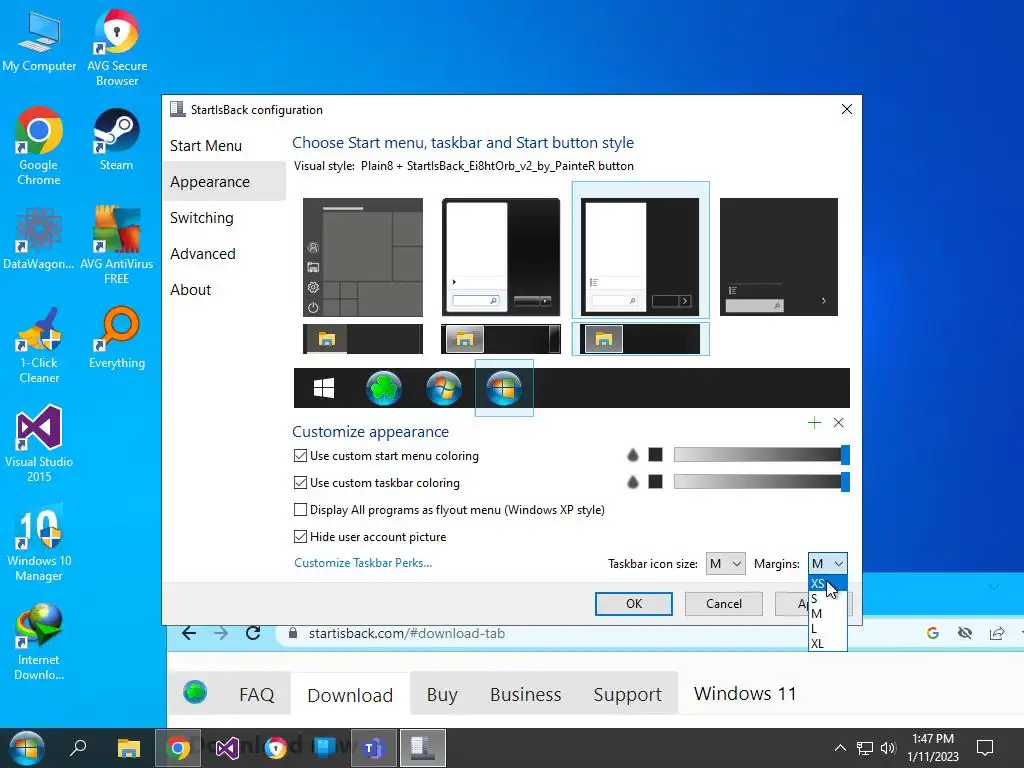Choose the green clover start orb
The width and height of the screenshot is (1024, 768).
point(384,388)
